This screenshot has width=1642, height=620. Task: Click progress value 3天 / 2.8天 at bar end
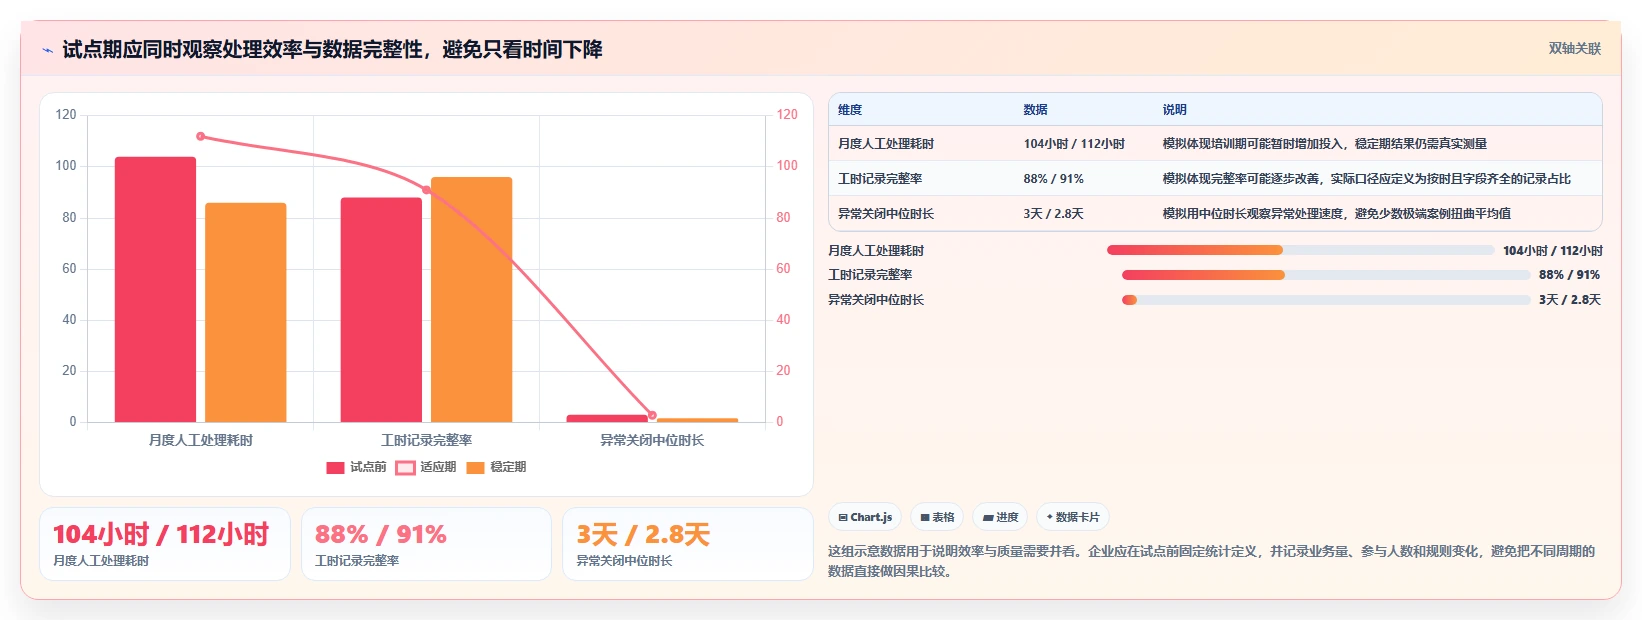coord(1569,300)
